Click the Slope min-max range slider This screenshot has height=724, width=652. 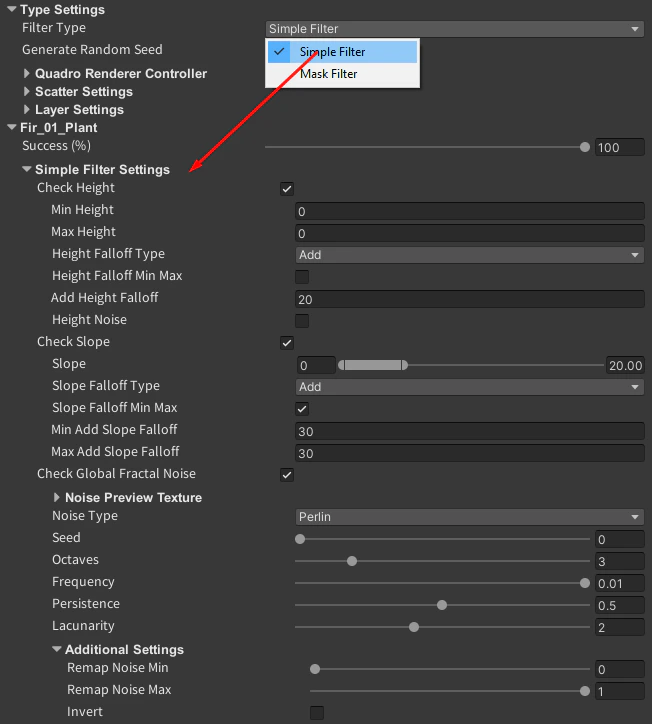(471, 365)
